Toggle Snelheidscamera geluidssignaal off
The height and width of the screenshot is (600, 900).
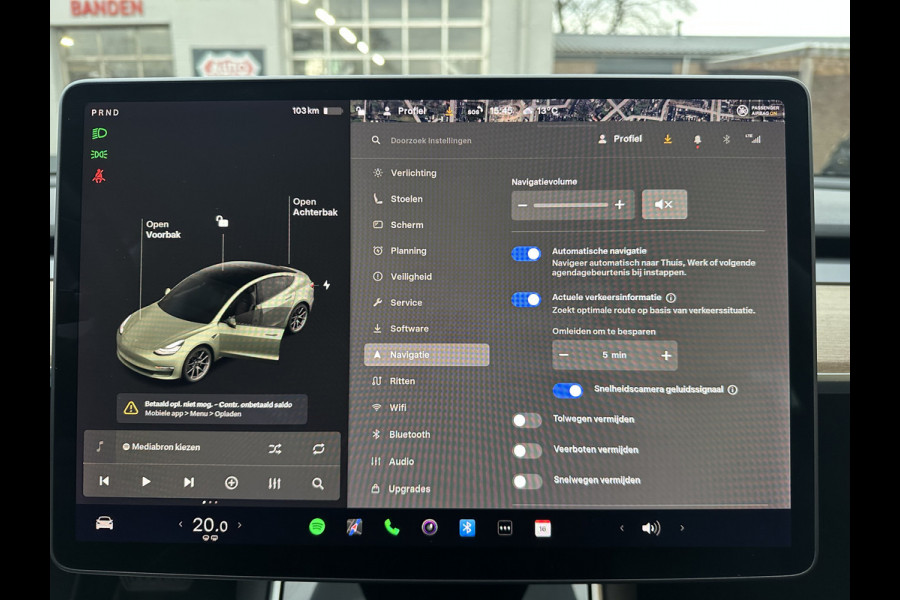pyautogui.click(x=567, y=390)
